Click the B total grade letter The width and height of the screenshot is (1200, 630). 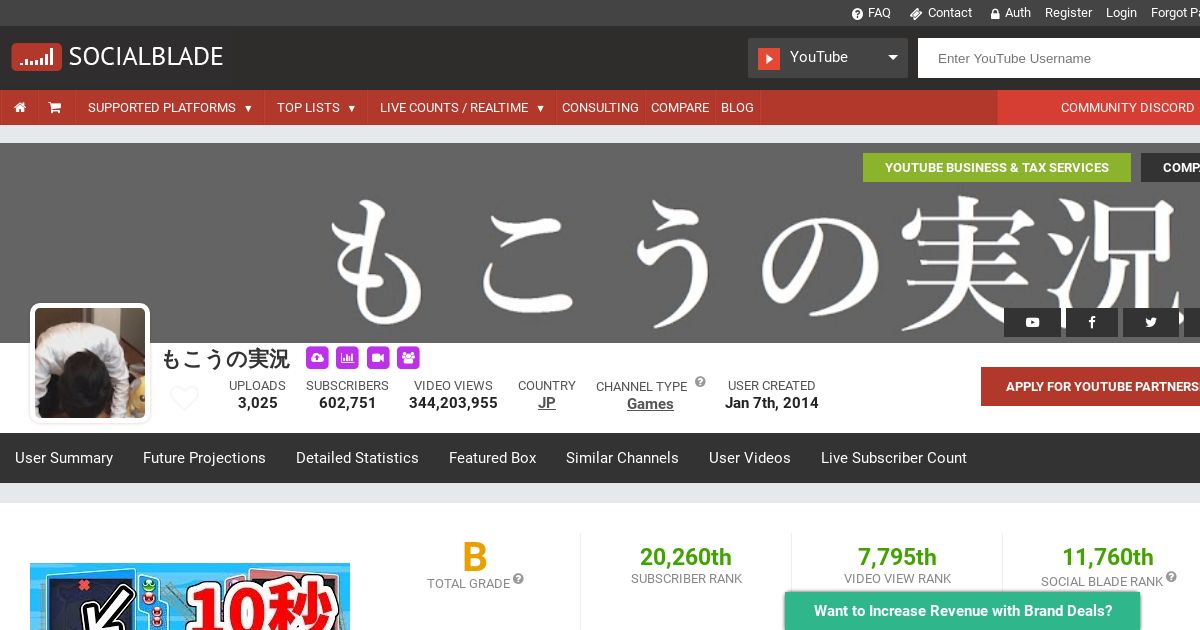pos(475,557)
